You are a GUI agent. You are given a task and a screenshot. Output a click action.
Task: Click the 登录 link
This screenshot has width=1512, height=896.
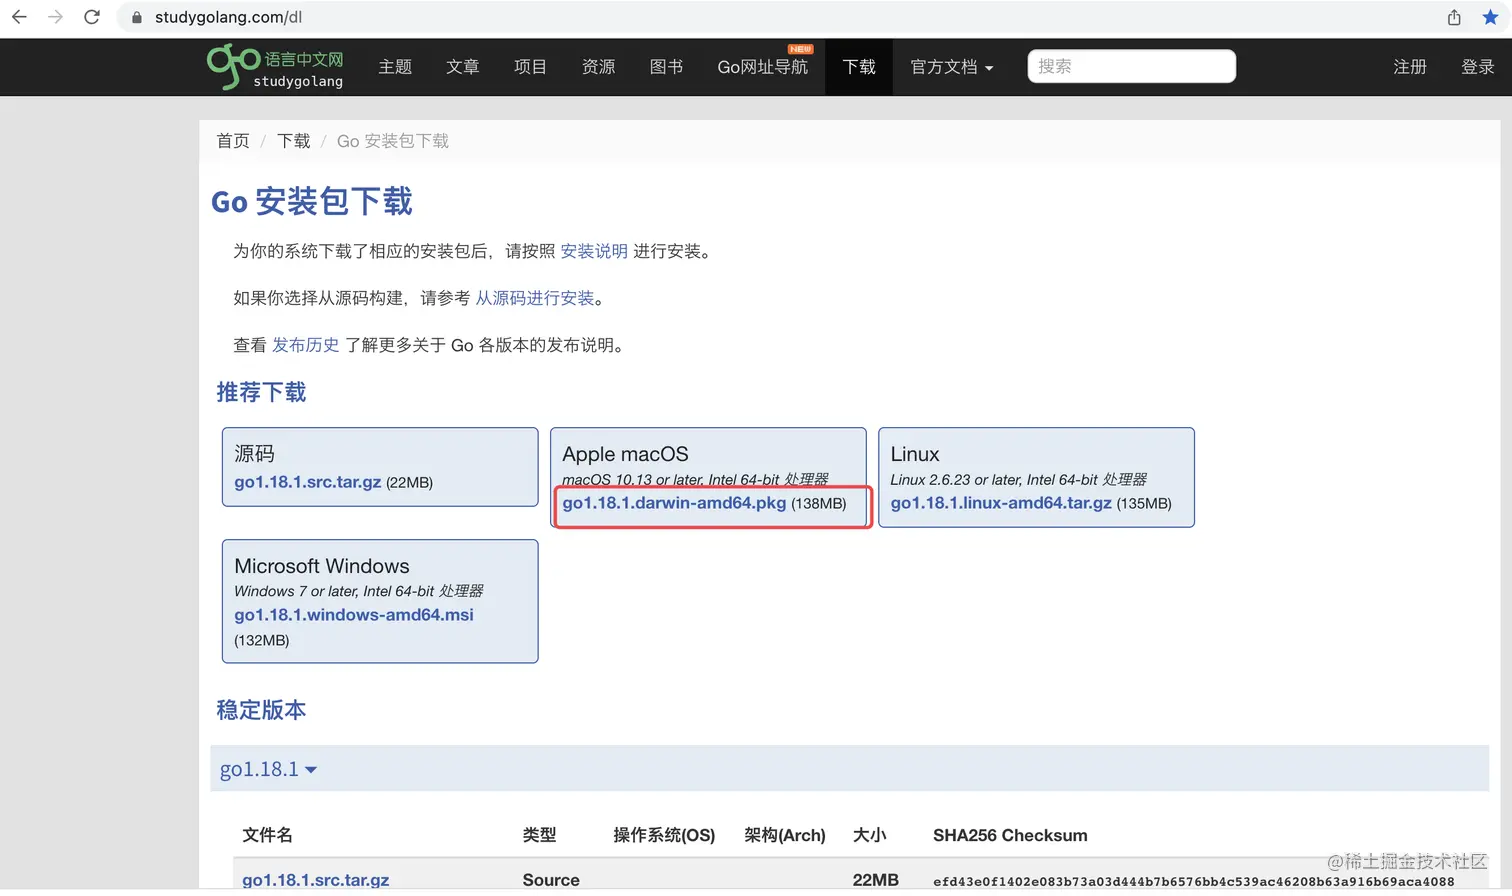pyautogui.click(x=1477, y=67)
